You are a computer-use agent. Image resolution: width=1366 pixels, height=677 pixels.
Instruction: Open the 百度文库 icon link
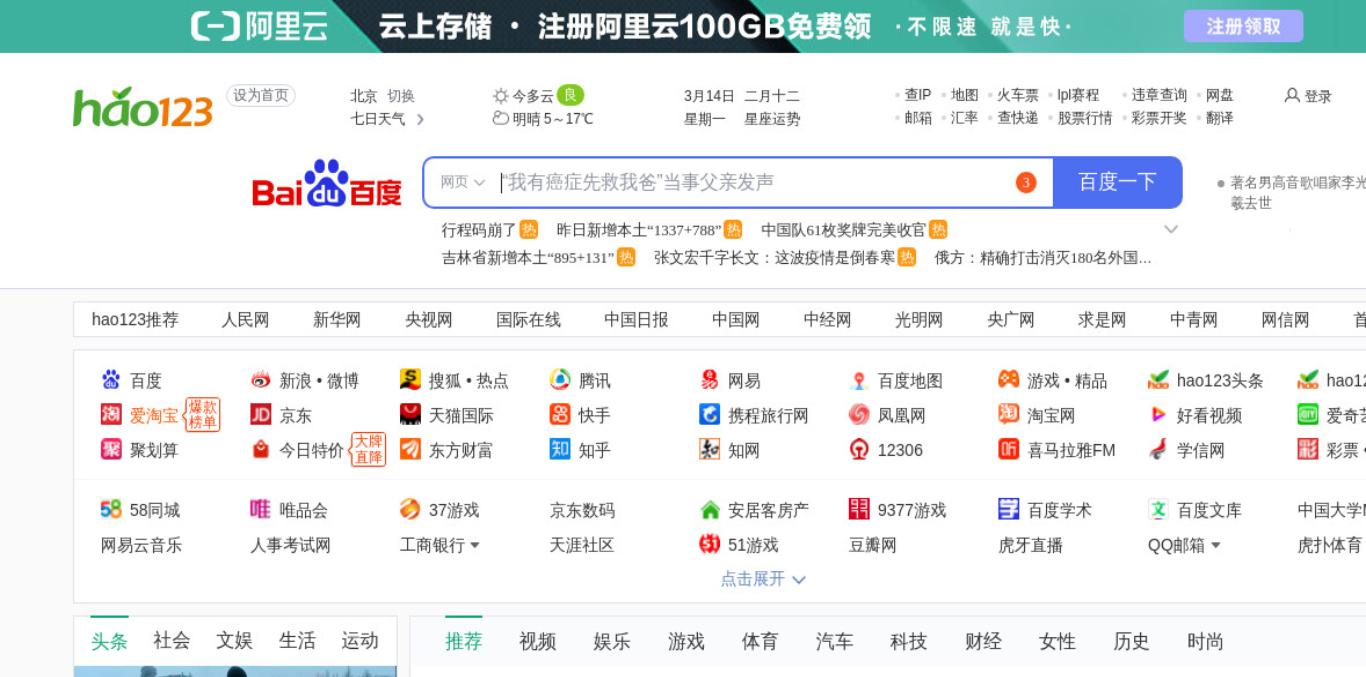(x=1195, y=510)
